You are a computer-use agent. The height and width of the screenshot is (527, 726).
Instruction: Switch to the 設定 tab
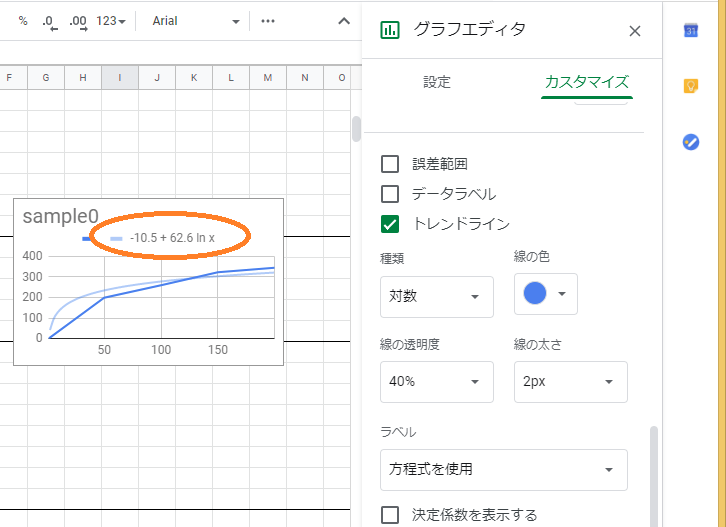[437, 82]
